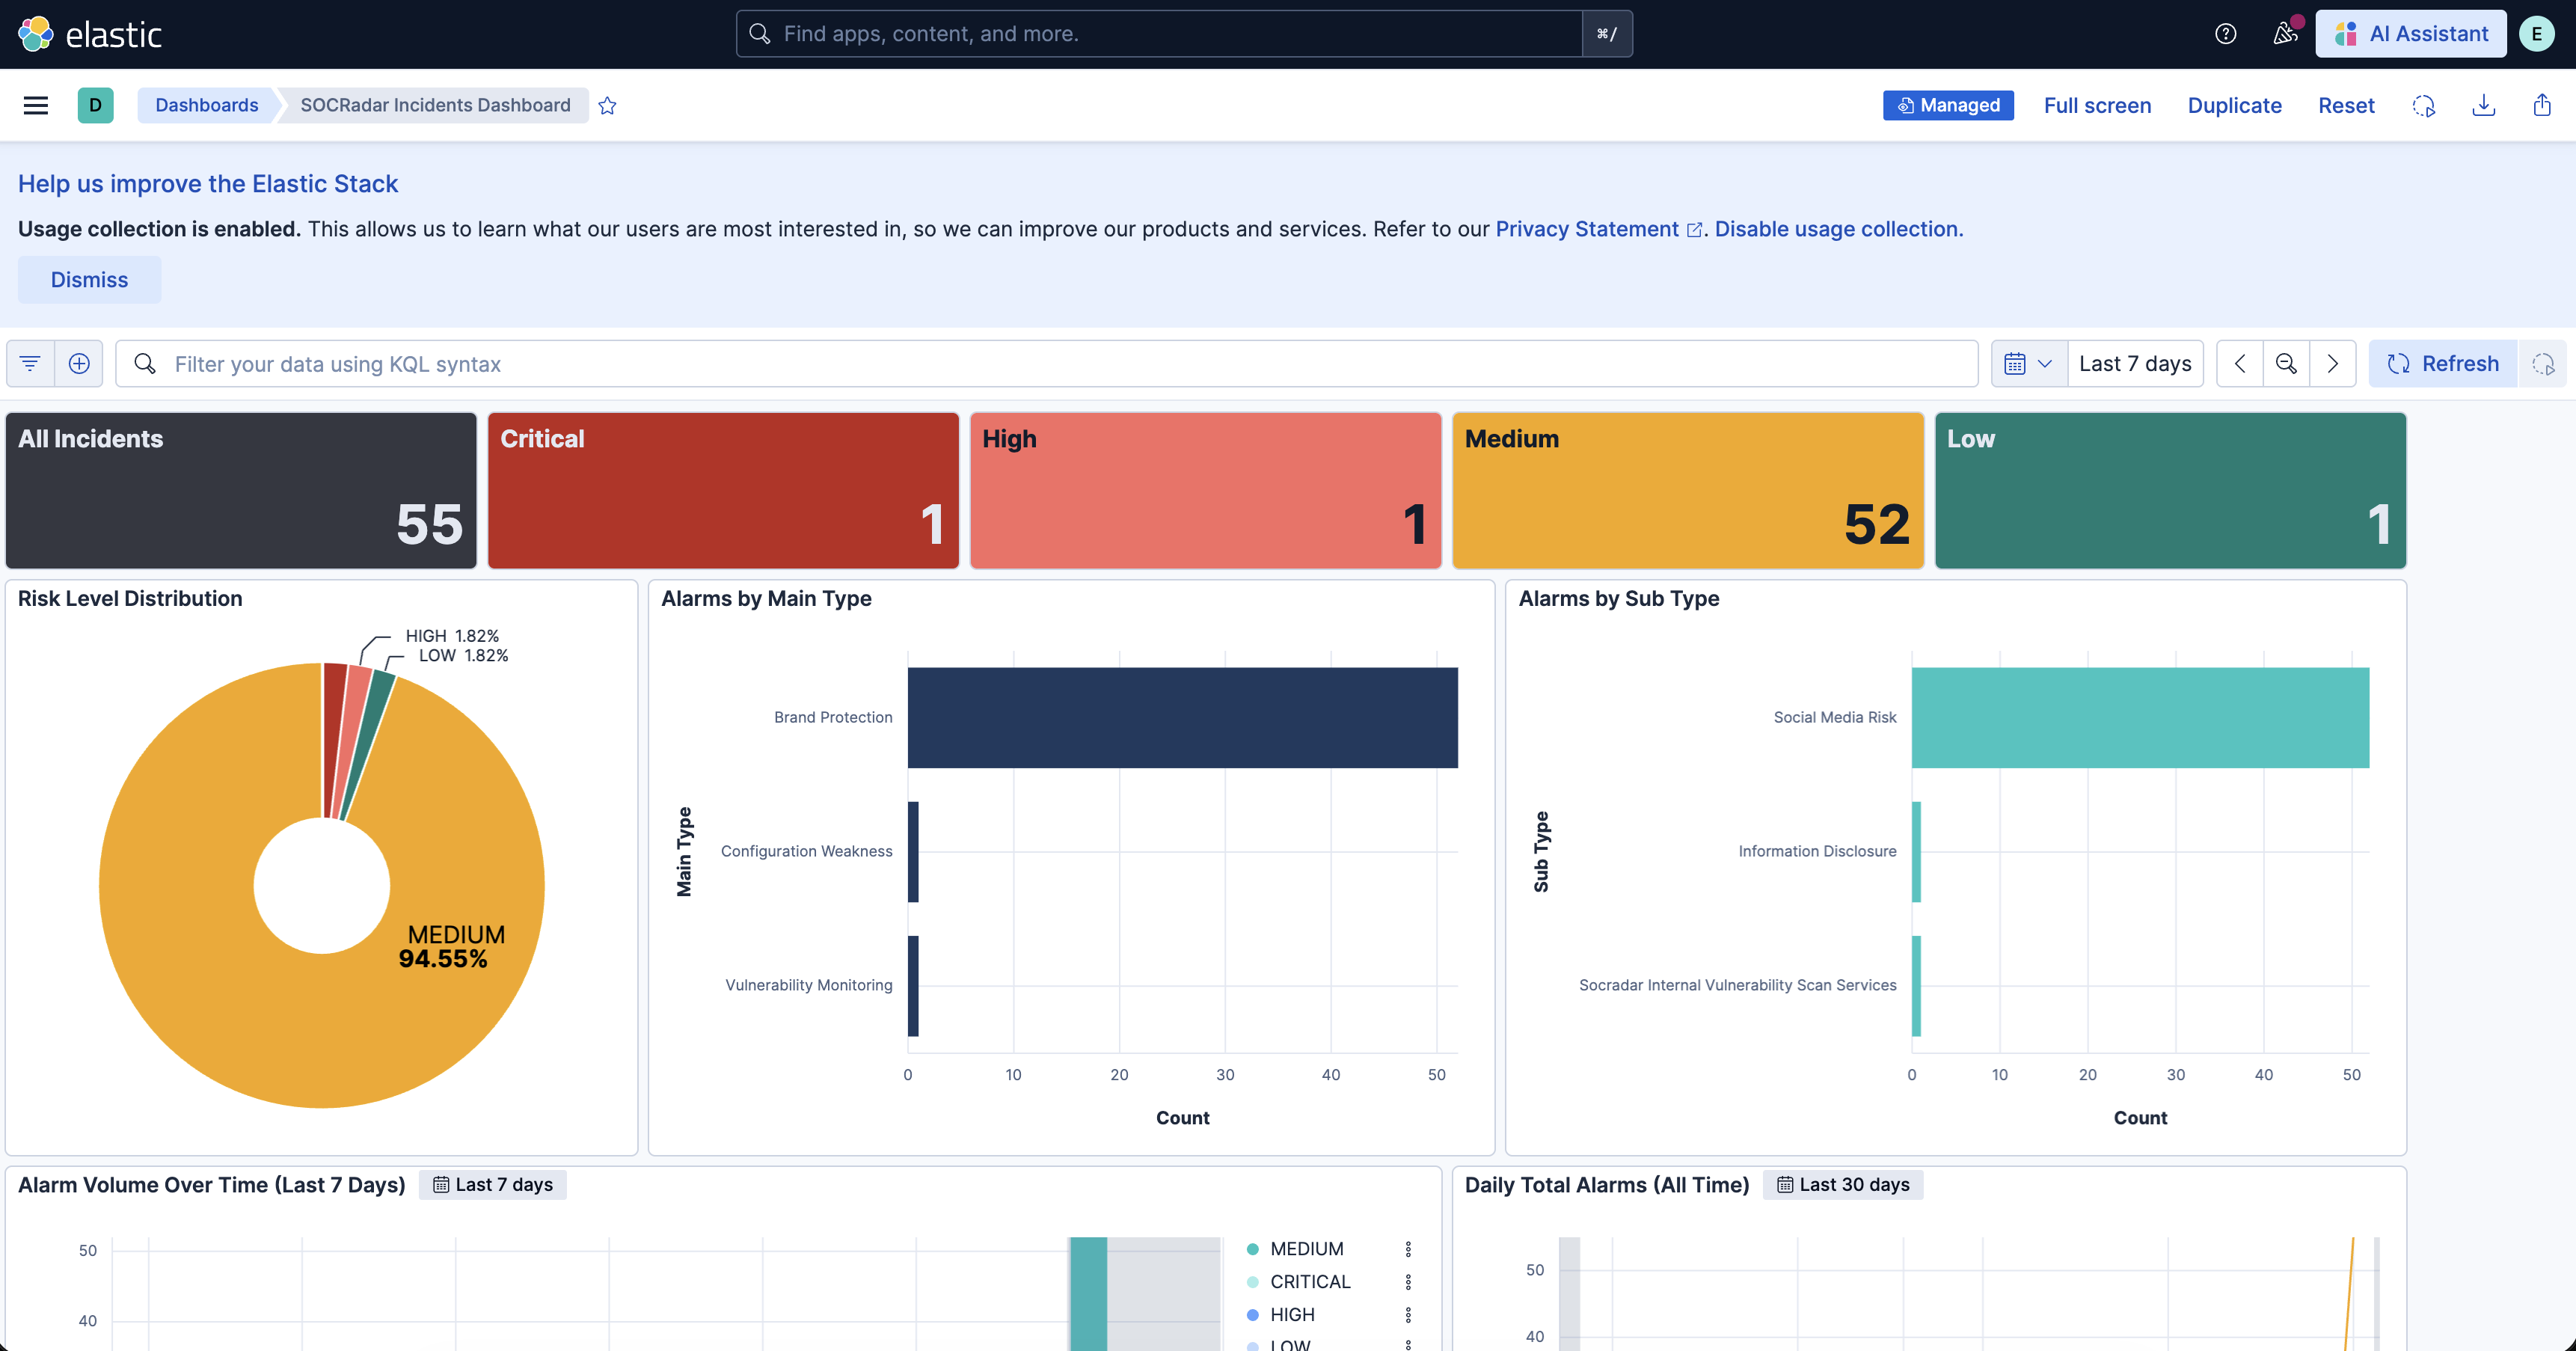Favorite the dashboard with star icon

607,106
